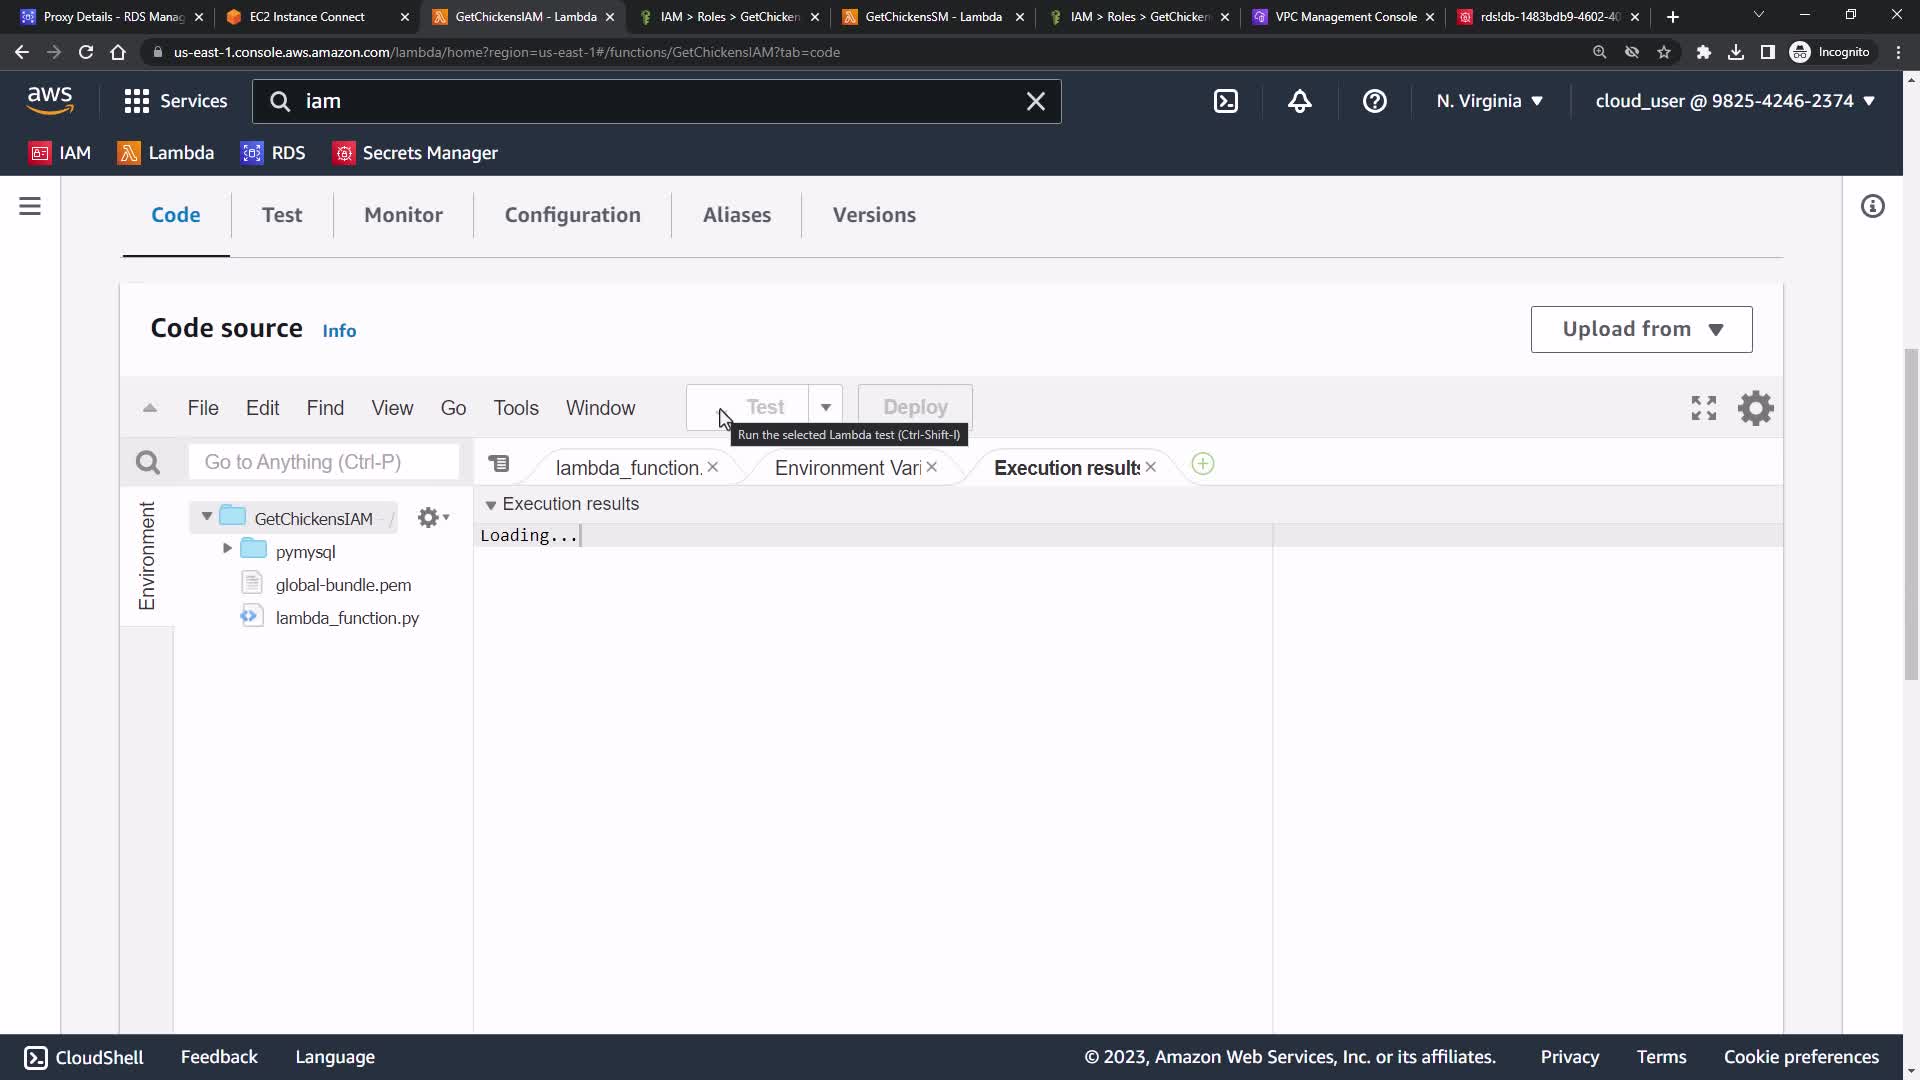Viewport: 1920px width, 1080px height.
Task: Collapse Execution results section
Action: (491, 505)
